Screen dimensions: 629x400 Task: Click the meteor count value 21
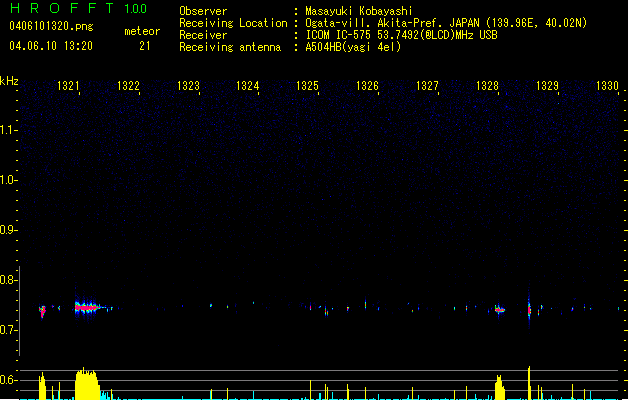click(x=144, y=46)
